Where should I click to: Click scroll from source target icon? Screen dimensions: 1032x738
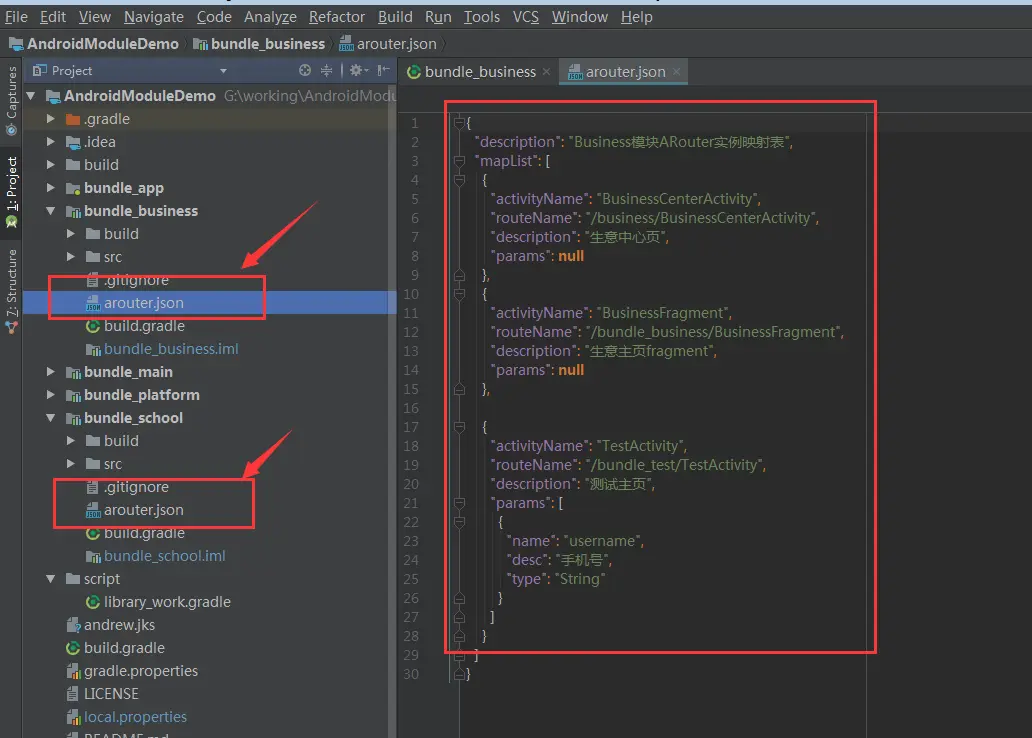coord(304,70)
